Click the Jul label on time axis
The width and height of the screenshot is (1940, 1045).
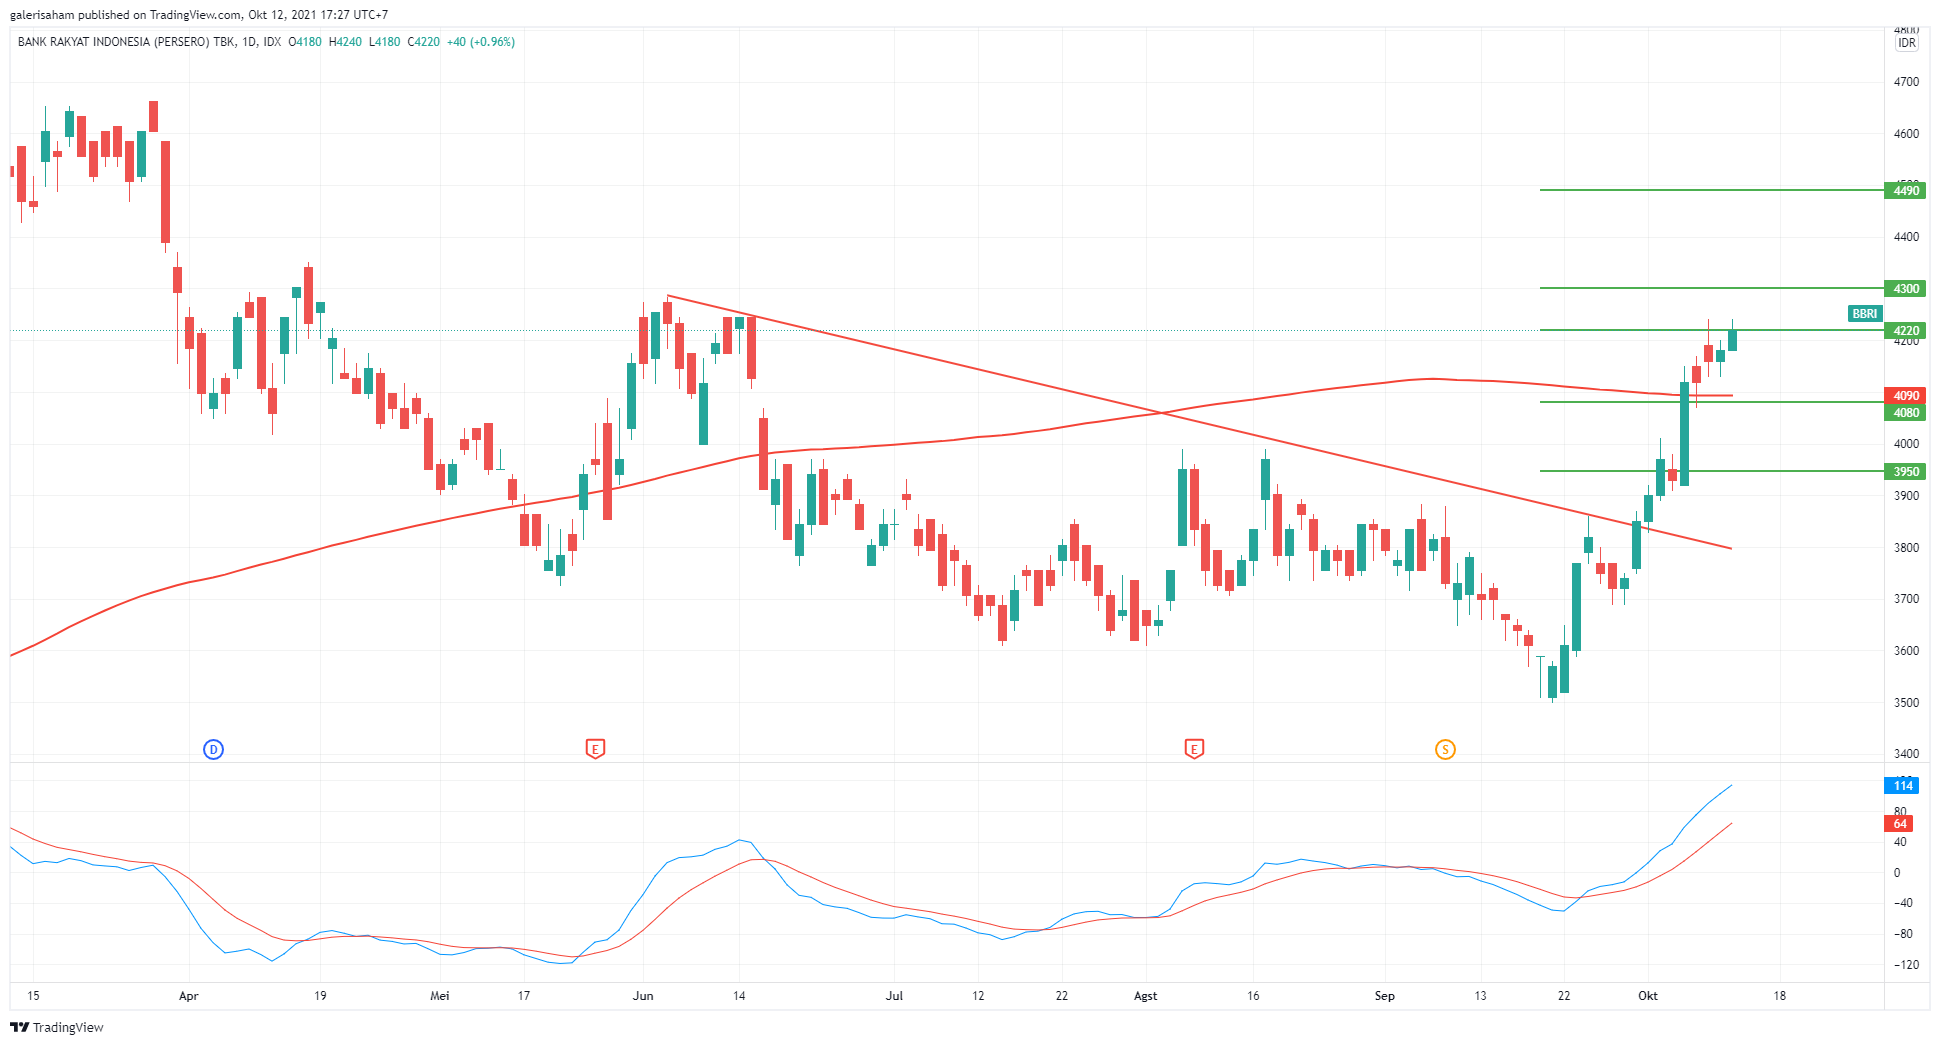[x=894, y=996]
